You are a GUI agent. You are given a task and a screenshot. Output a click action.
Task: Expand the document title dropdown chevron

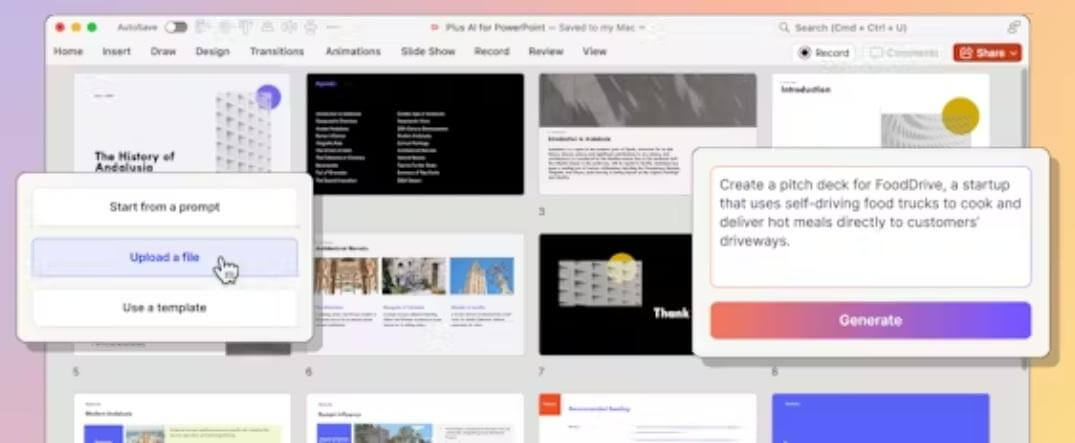point(642,28)
